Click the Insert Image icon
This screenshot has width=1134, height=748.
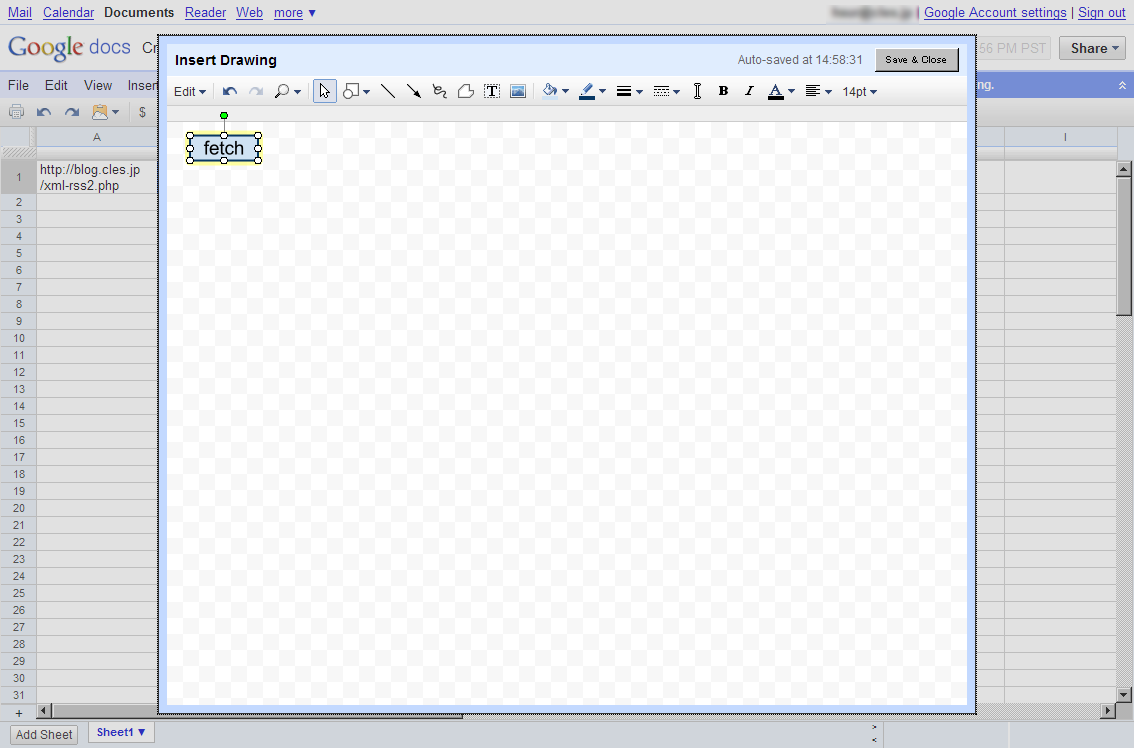pyautogui.click(x=518, y=91)
